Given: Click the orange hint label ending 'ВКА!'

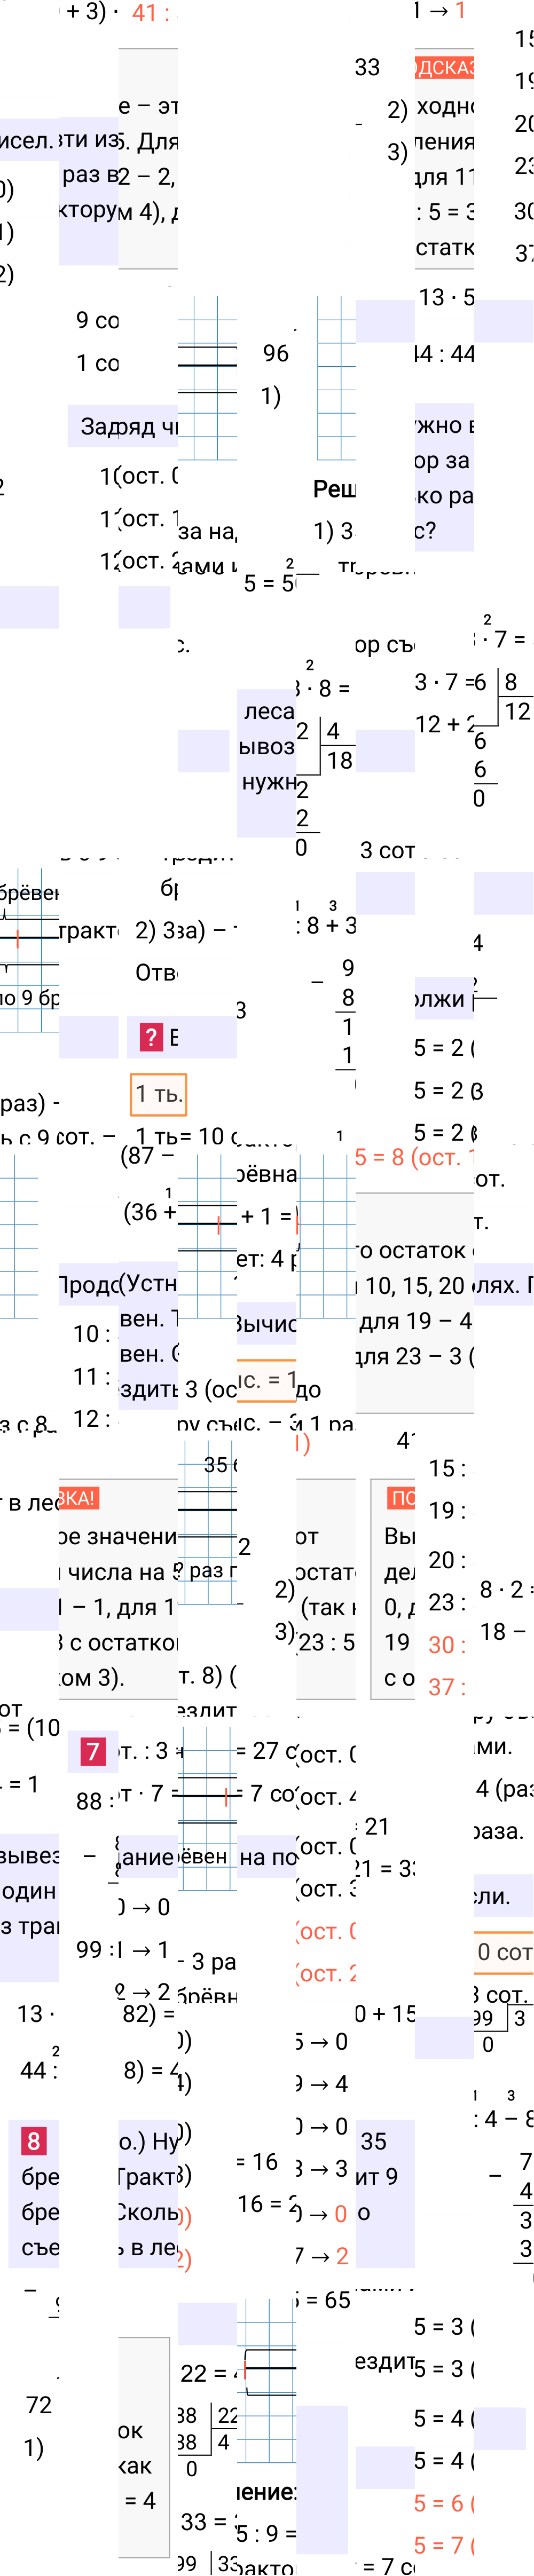Looking at the screenshot, I should 78,1497.
